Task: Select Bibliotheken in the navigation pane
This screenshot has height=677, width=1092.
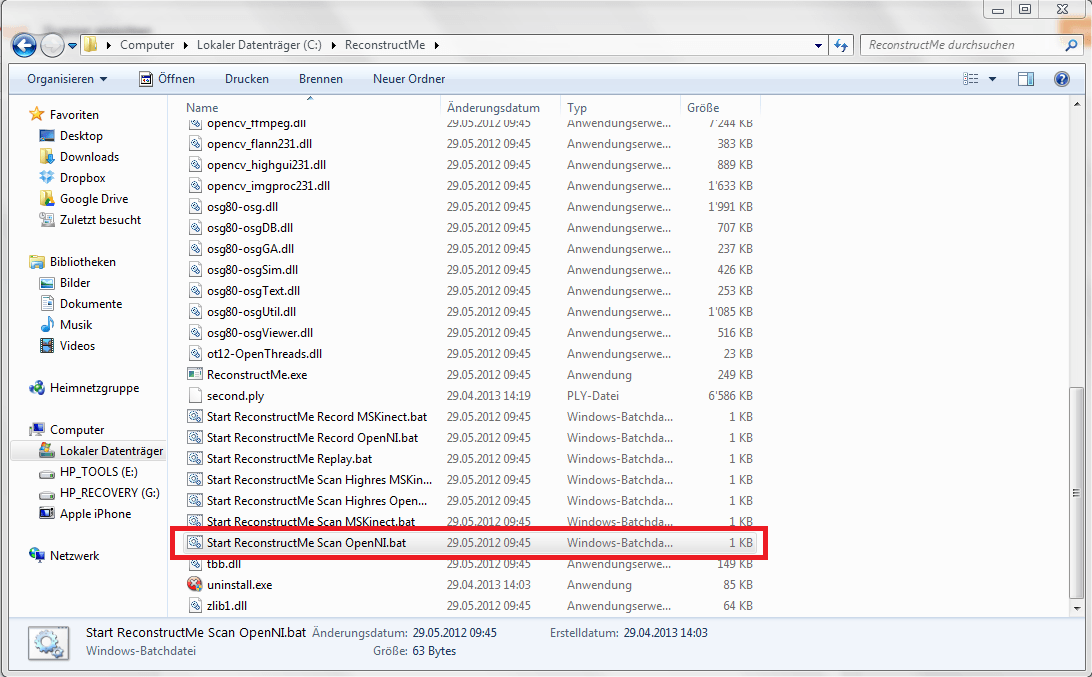Action: point(82,262)
